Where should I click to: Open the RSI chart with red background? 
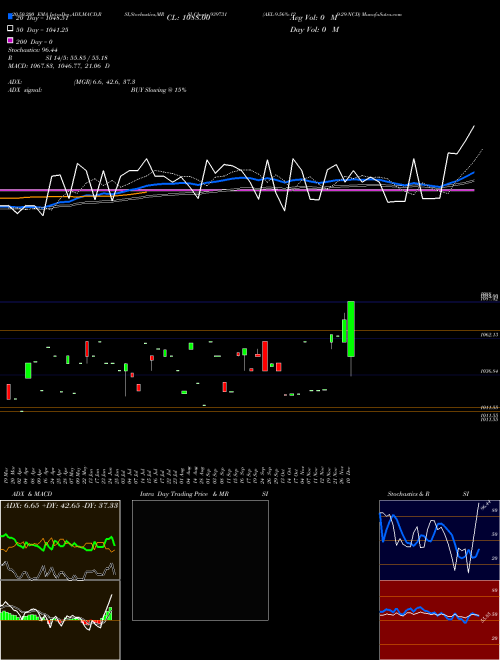[x=439, y=620]
